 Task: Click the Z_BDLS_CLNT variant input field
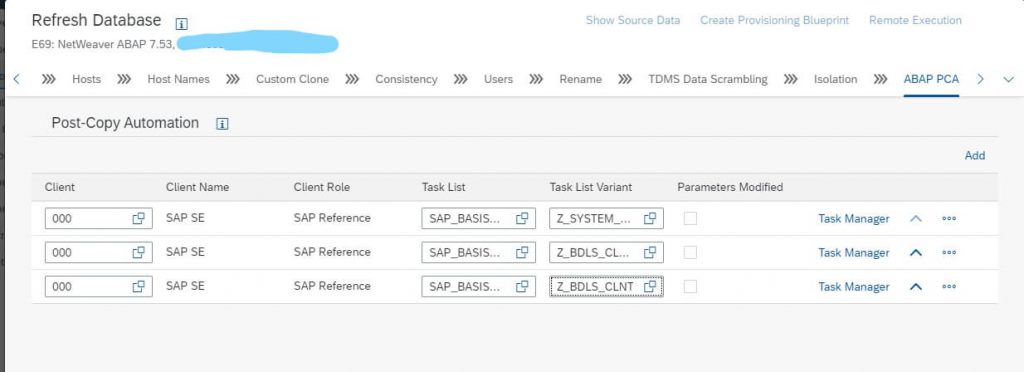[x=606, y=287]
